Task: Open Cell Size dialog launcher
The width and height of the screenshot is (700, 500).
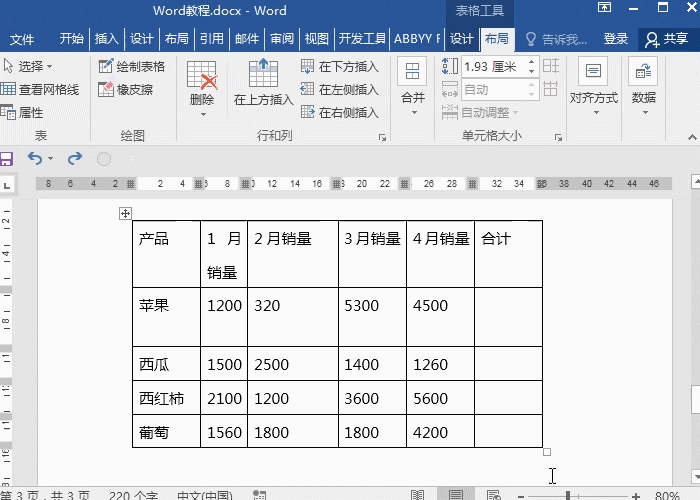Action: 558,138
